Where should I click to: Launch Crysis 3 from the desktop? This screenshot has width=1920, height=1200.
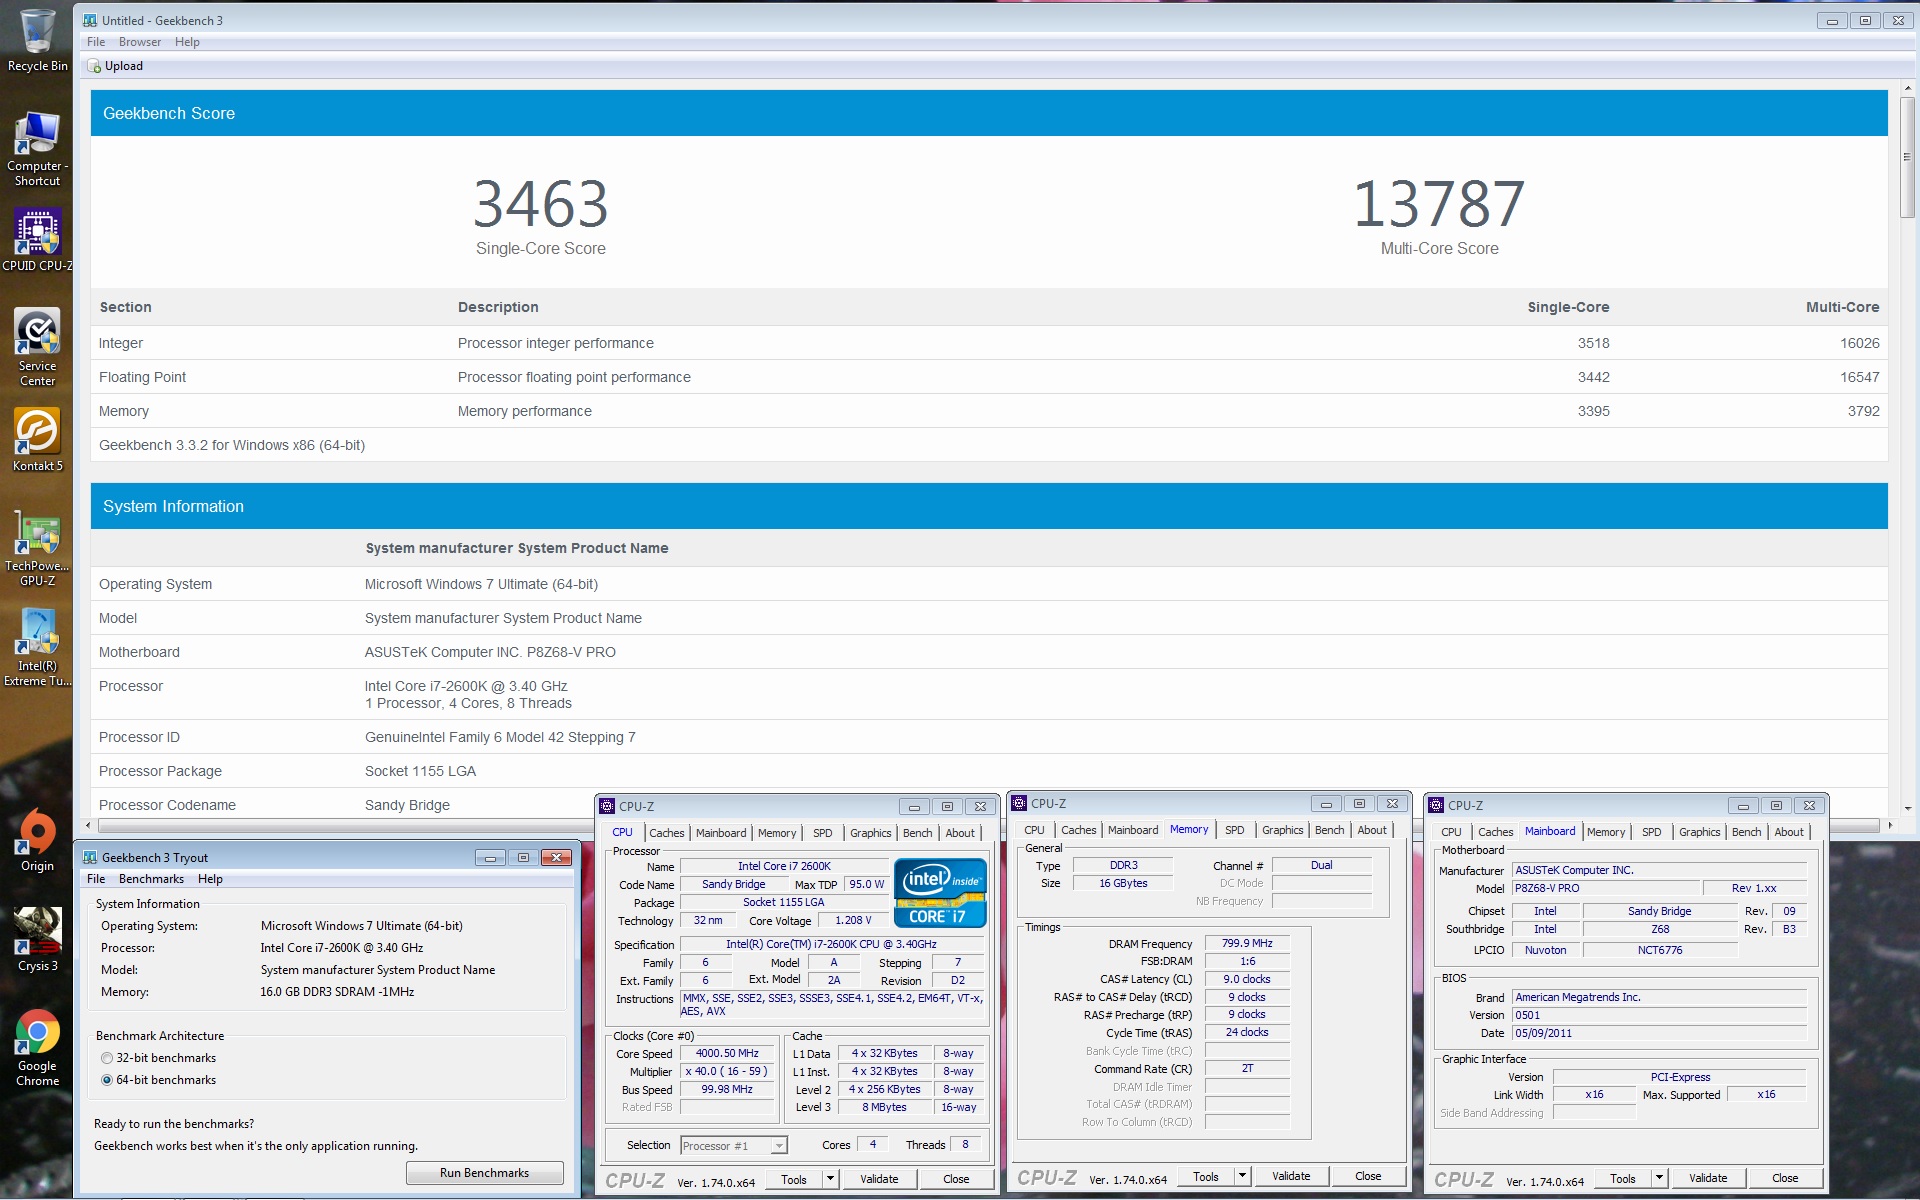[37, 940]
